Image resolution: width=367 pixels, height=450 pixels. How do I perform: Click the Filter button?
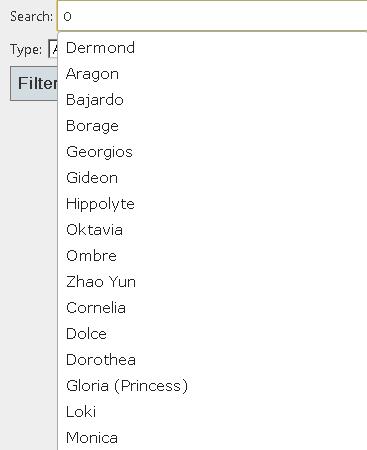pyautogui.click(x=34, y=83)
